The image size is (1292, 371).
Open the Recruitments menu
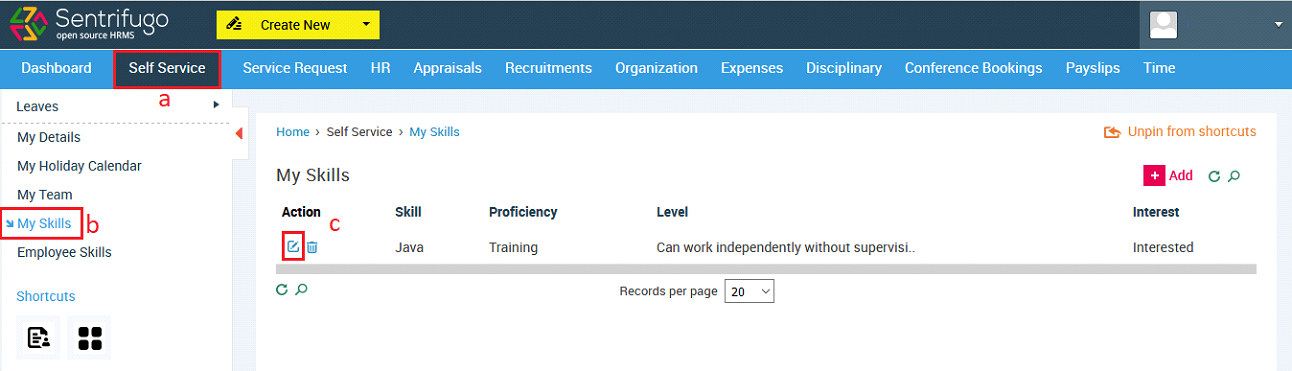(548, 68)
